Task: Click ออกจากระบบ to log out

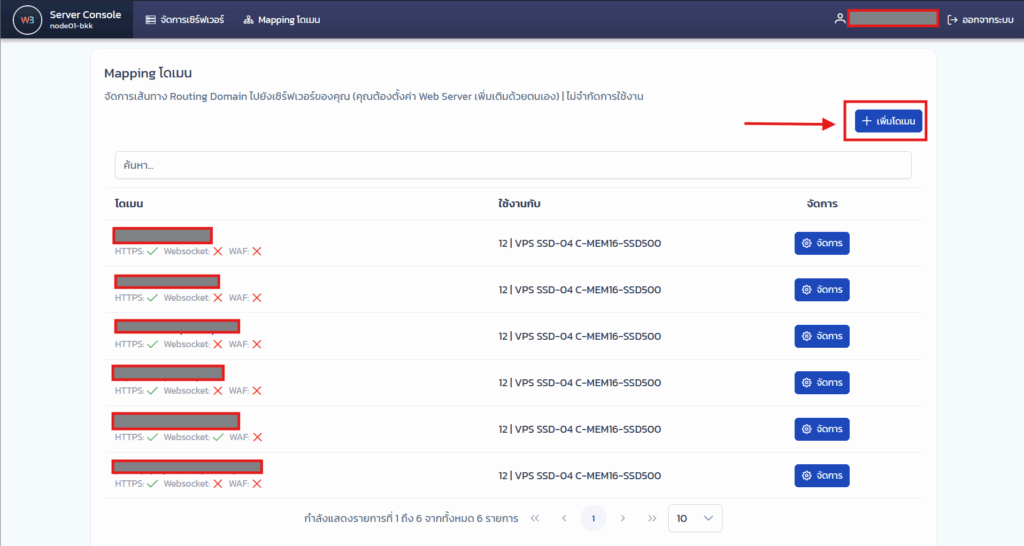Action: [x=980, y=20]
